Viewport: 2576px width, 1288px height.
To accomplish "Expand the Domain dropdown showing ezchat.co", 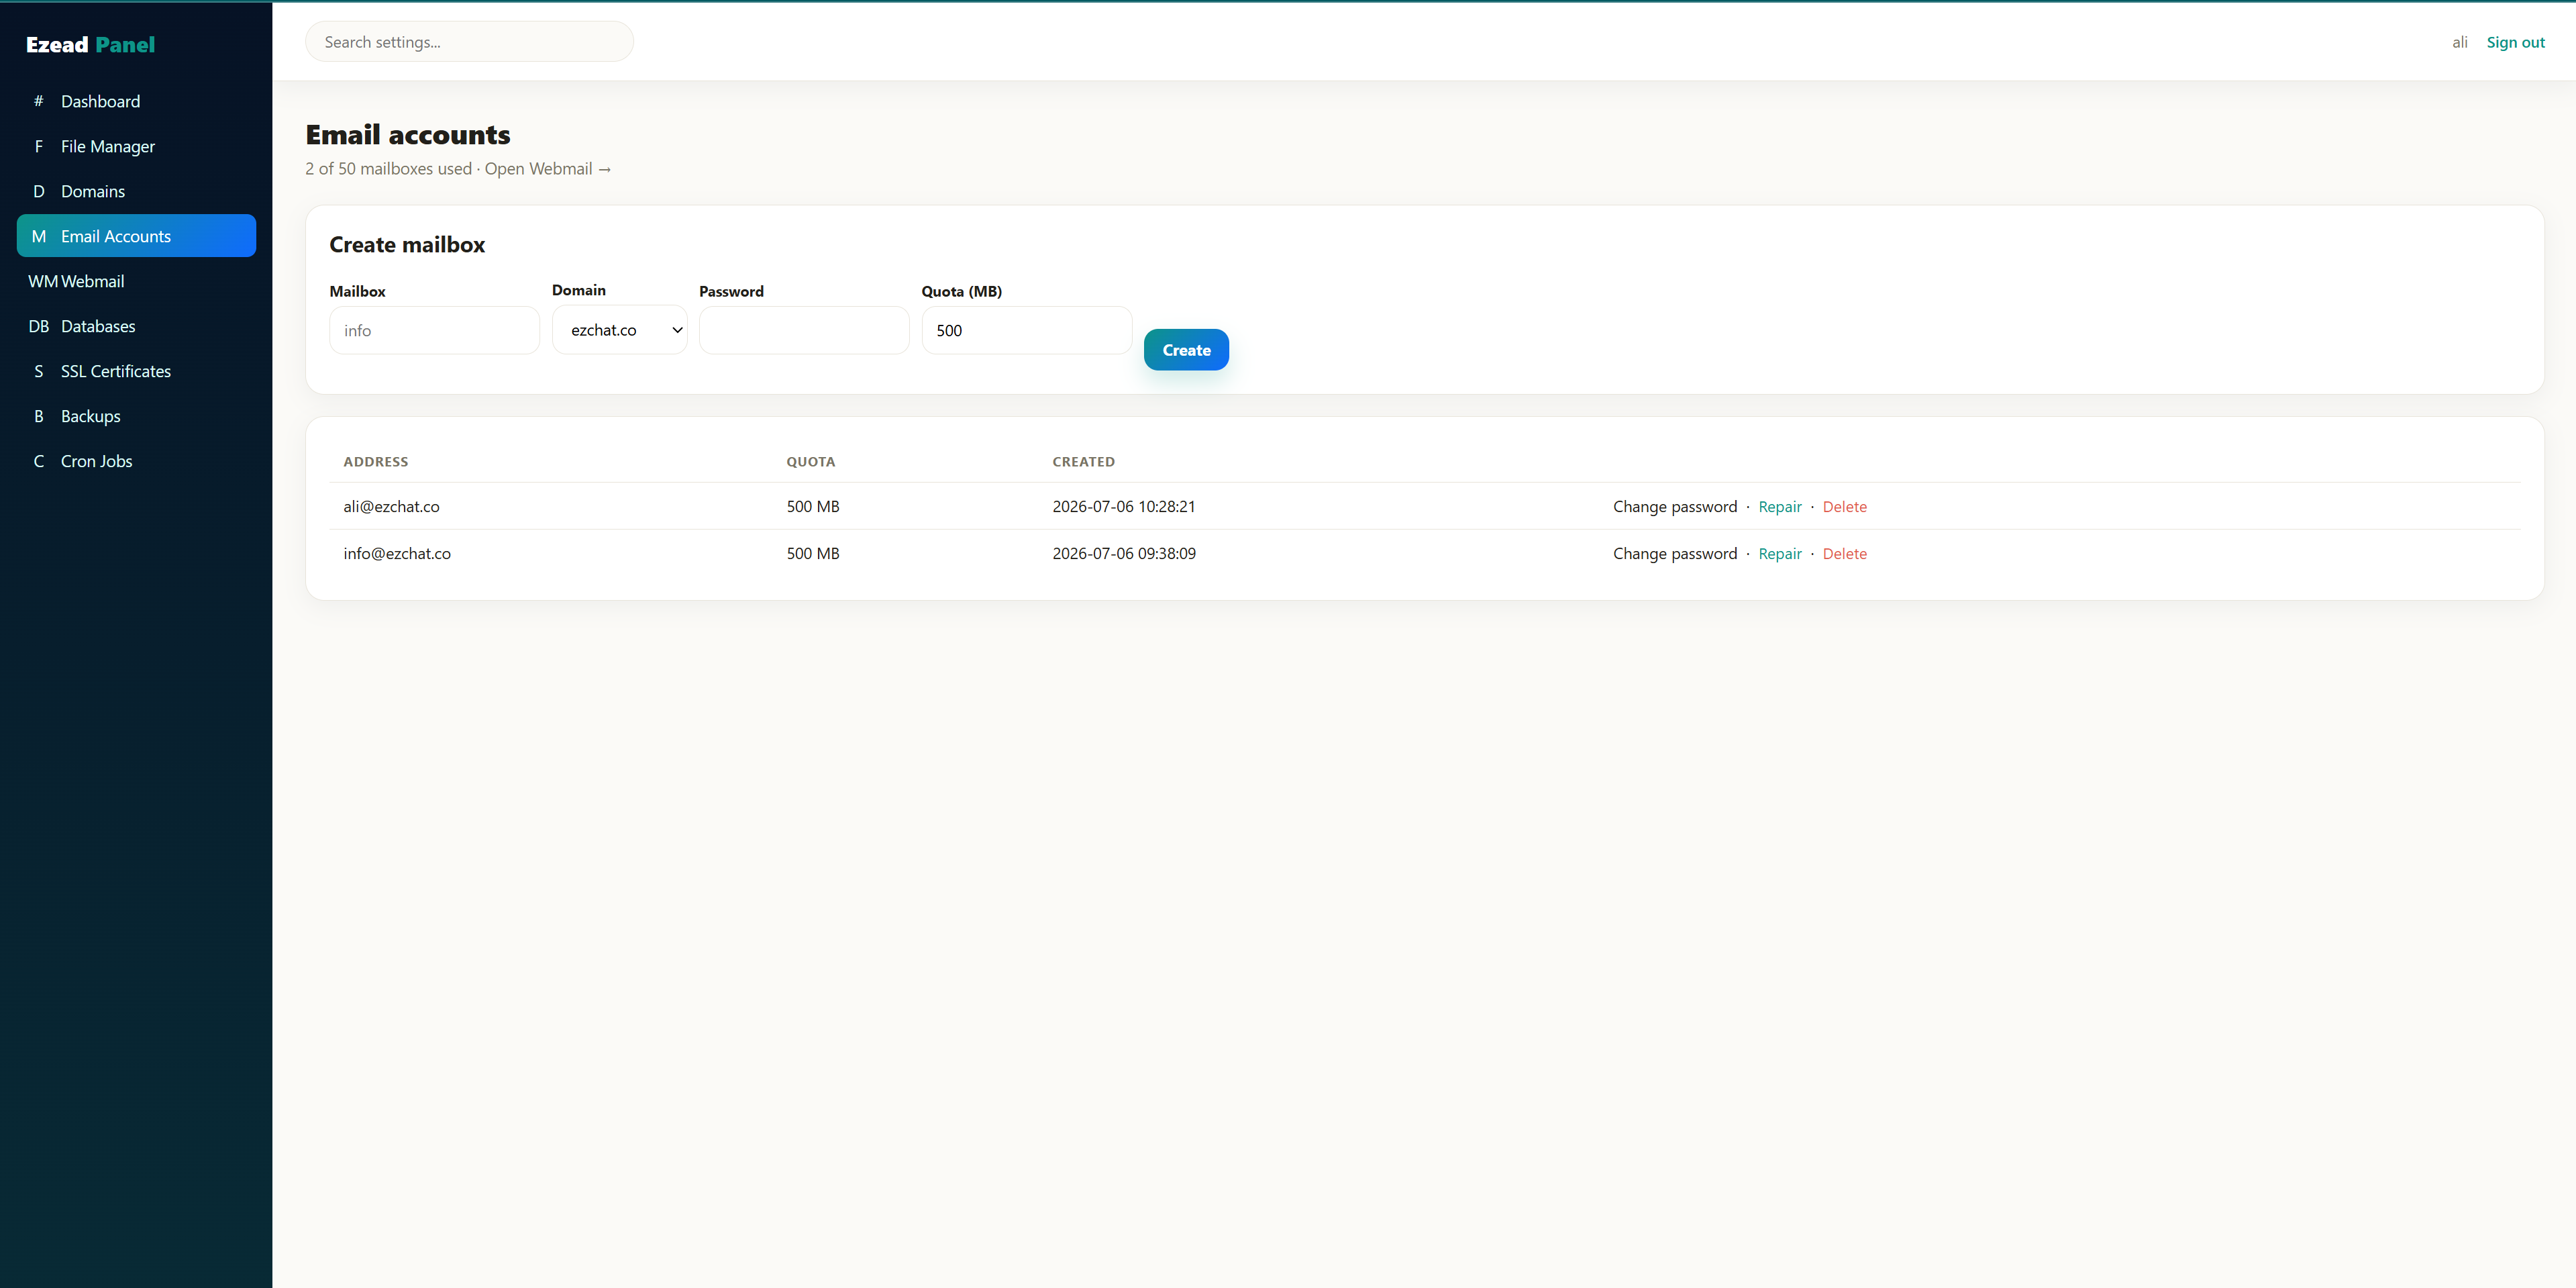I will [x=619, y=330].
